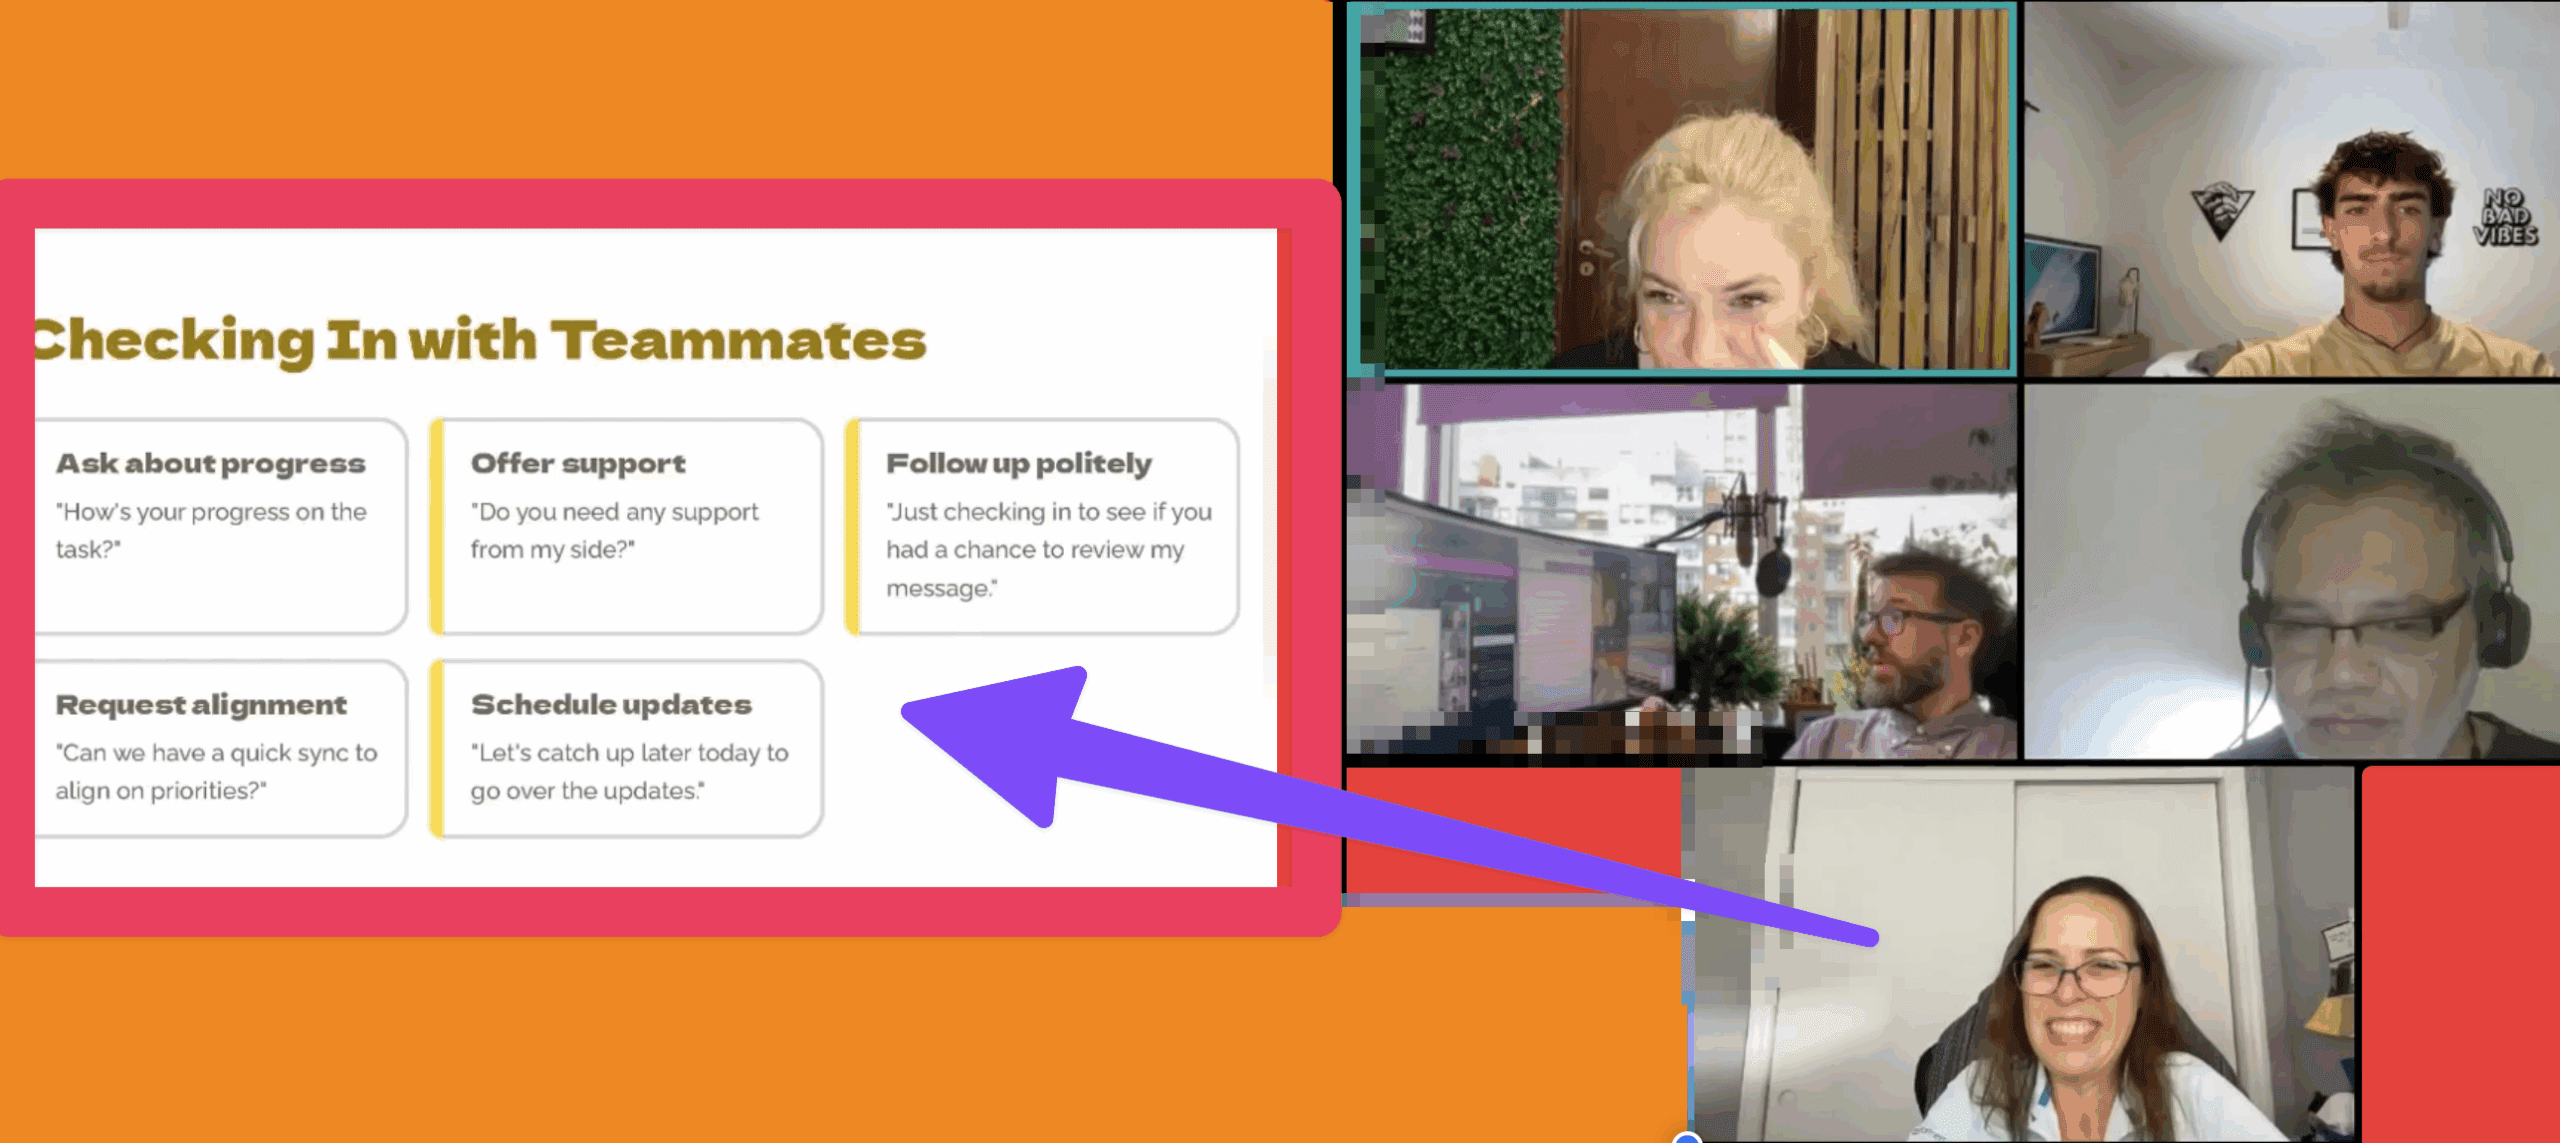2560x1143 pixels.
Task: Select the "Follow up politely" card
Action: tap(1043, 526)
